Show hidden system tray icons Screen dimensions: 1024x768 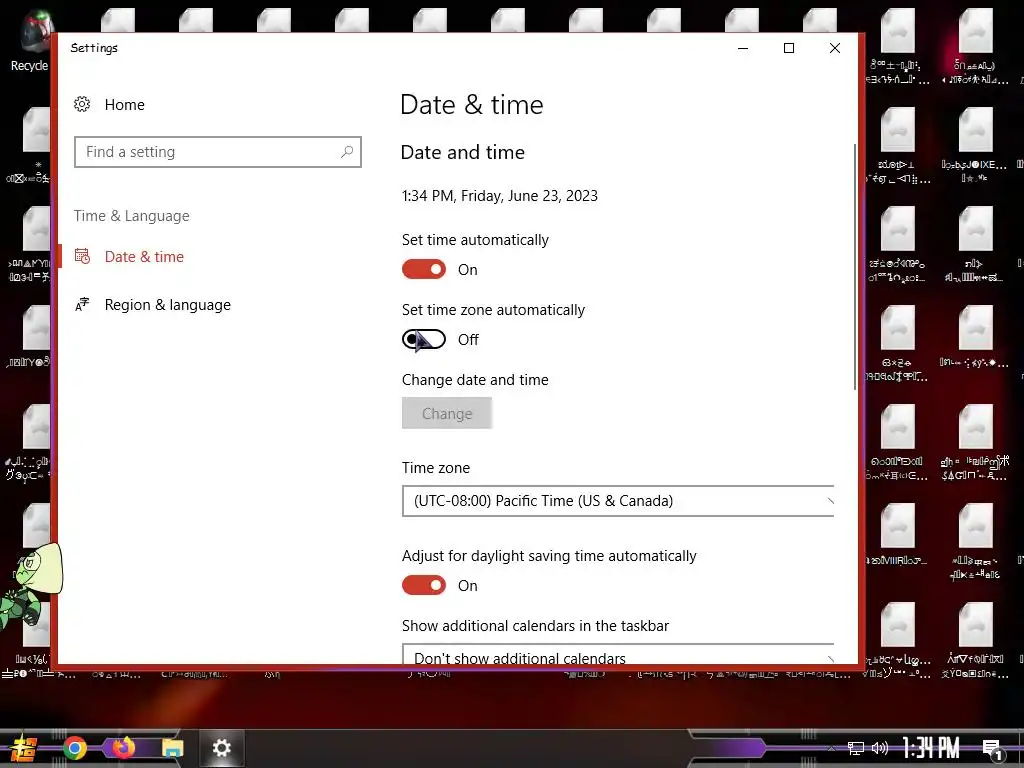(831, 748)
